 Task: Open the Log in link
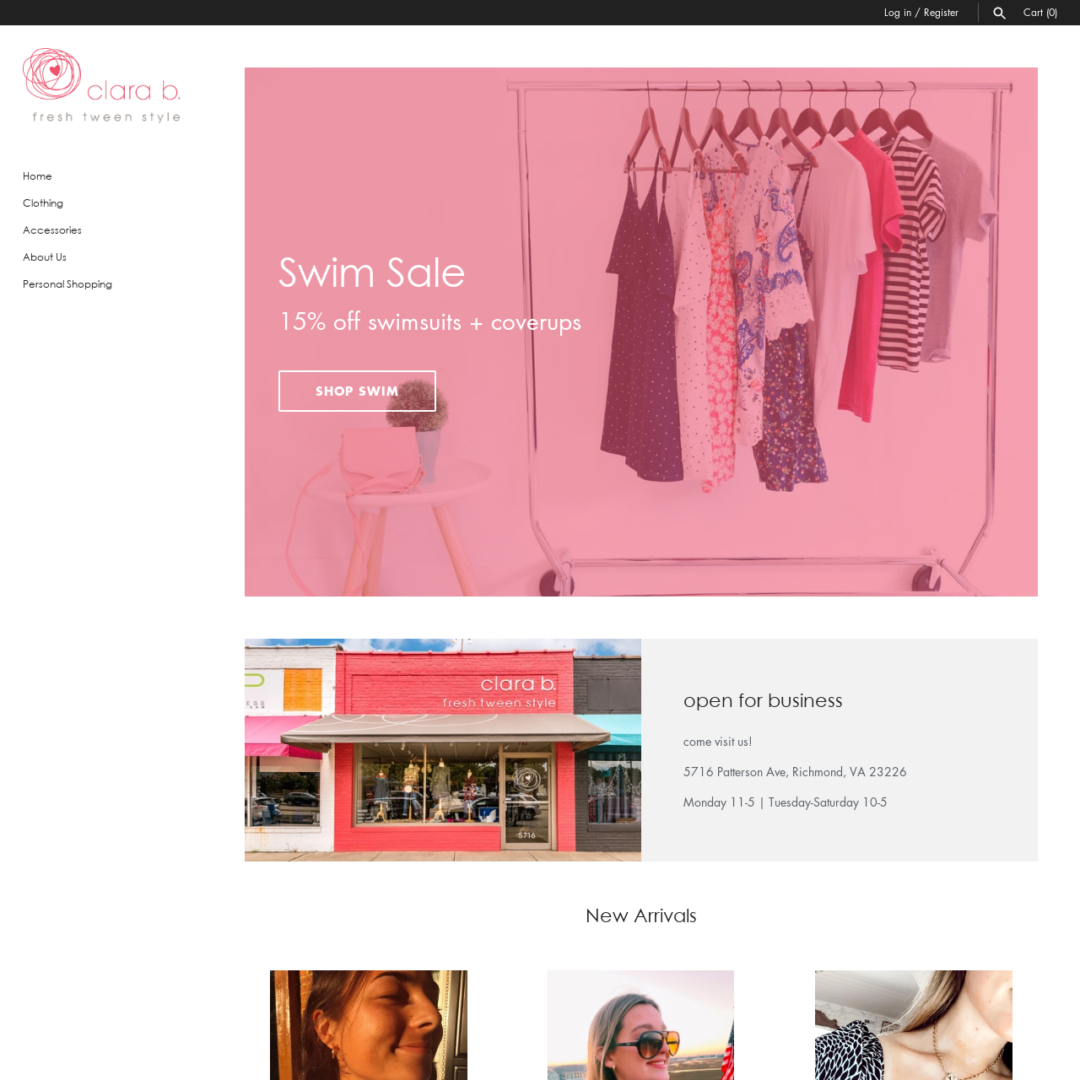point(897,12)
